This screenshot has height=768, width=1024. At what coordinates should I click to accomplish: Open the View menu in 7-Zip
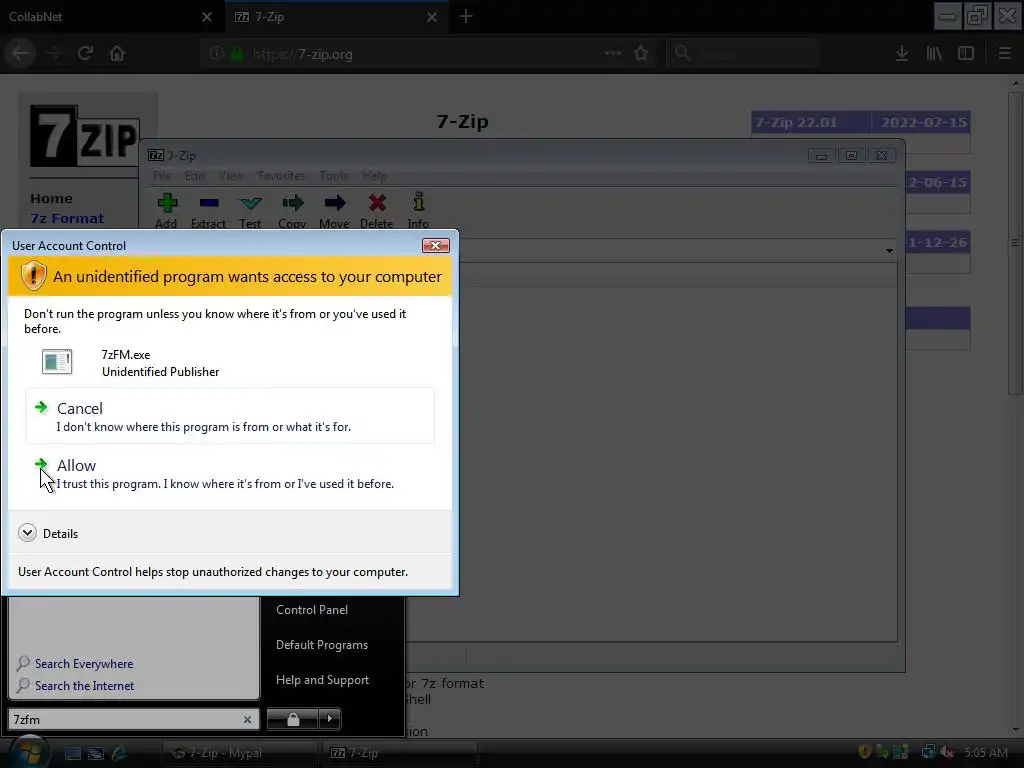[x=231, y=176]
